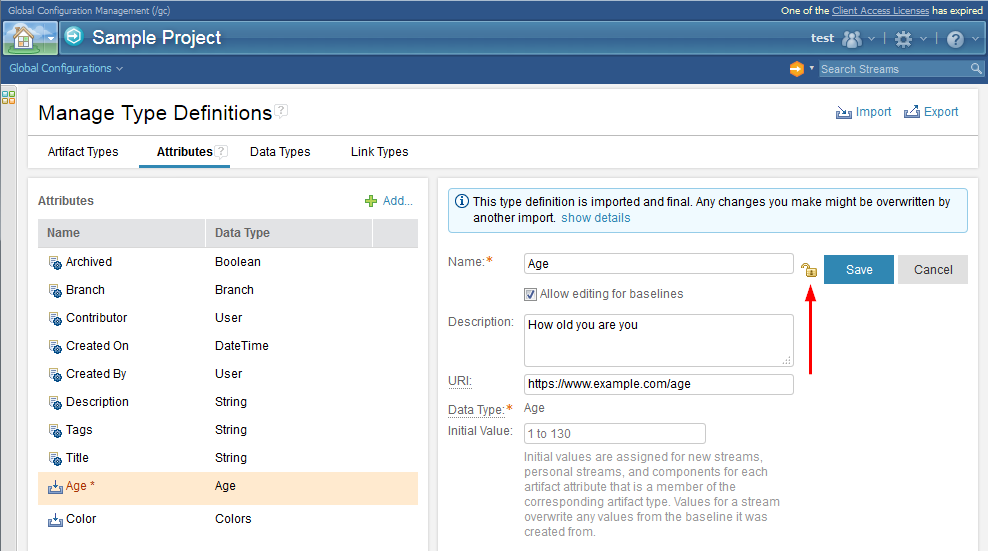The width and height of the screenshot is (988, 551).
Task: Click the search magnifier in Search Streams
Action: click(x=976, y=69)
